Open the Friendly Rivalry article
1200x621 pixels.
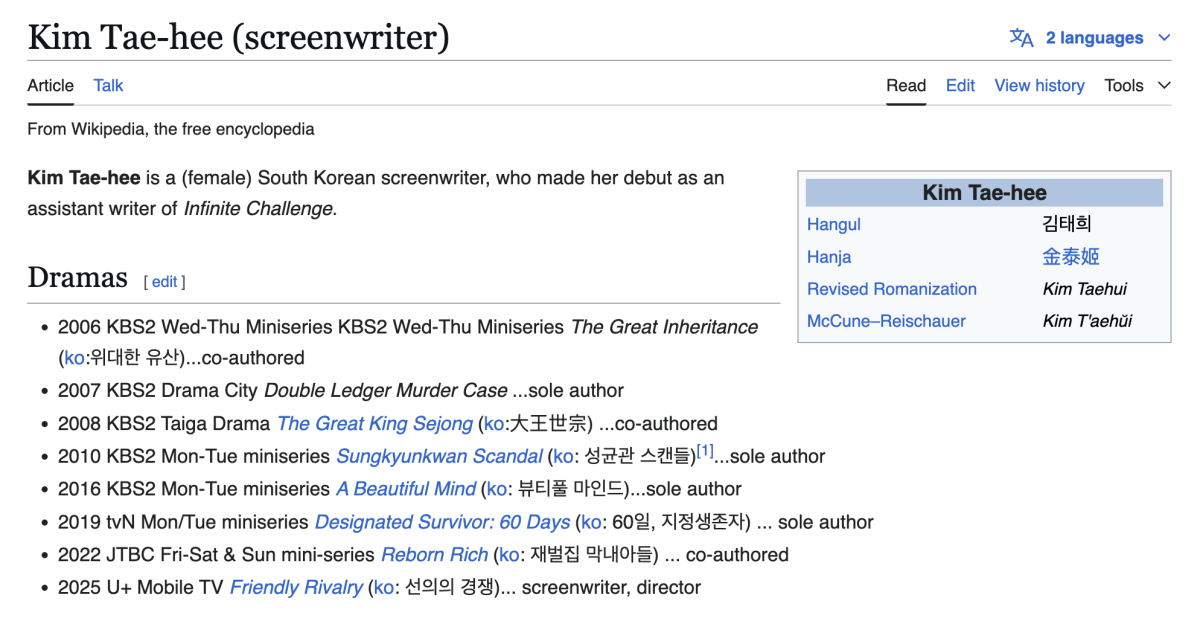[296, 587]
